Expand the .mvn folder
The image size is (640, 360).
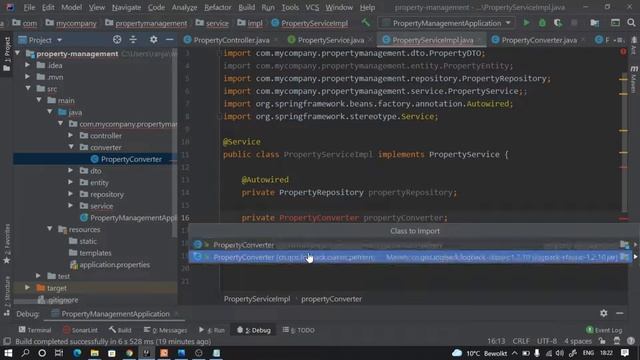(x=28, y=77)
